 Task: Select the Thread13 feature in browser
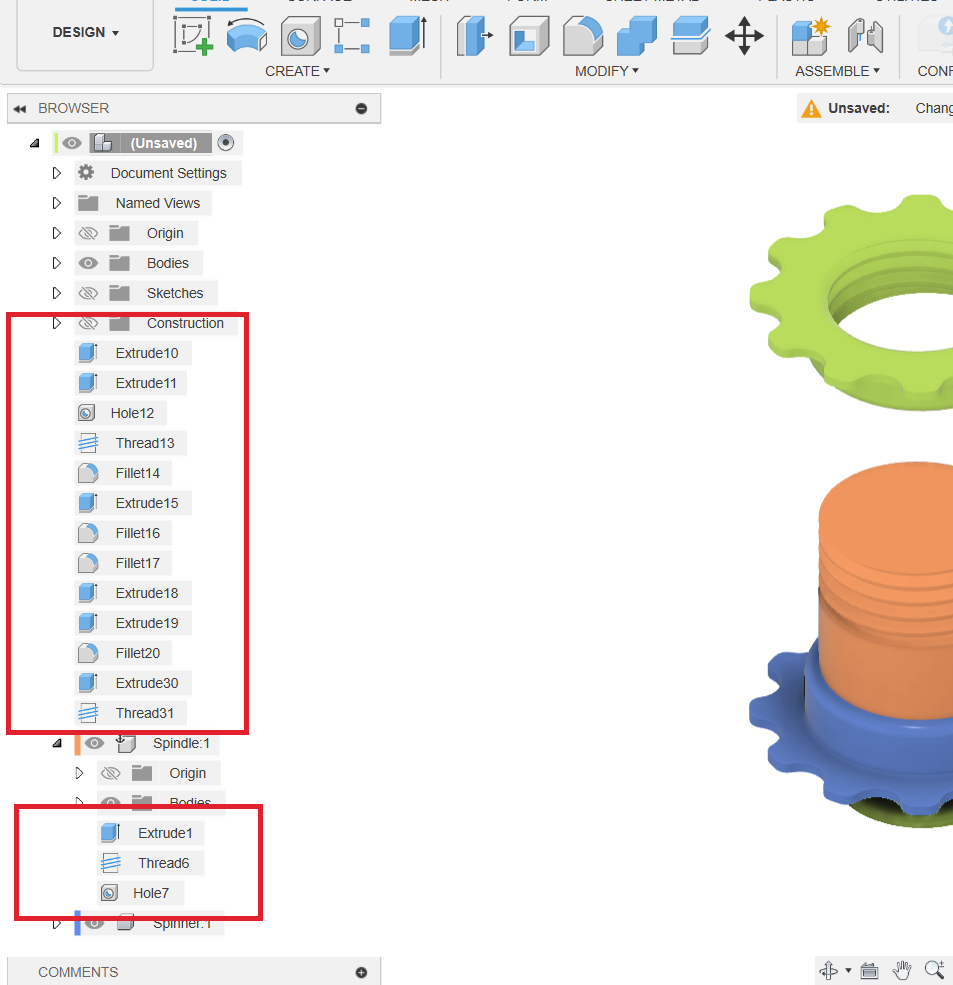coord(144,443)
